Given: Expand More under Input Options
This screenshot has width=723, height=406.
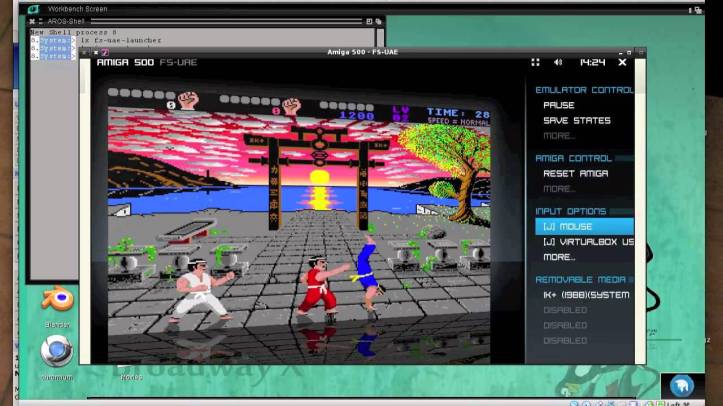Looking at the screenshot, I should pyautogui.click(x=558, y=257).
